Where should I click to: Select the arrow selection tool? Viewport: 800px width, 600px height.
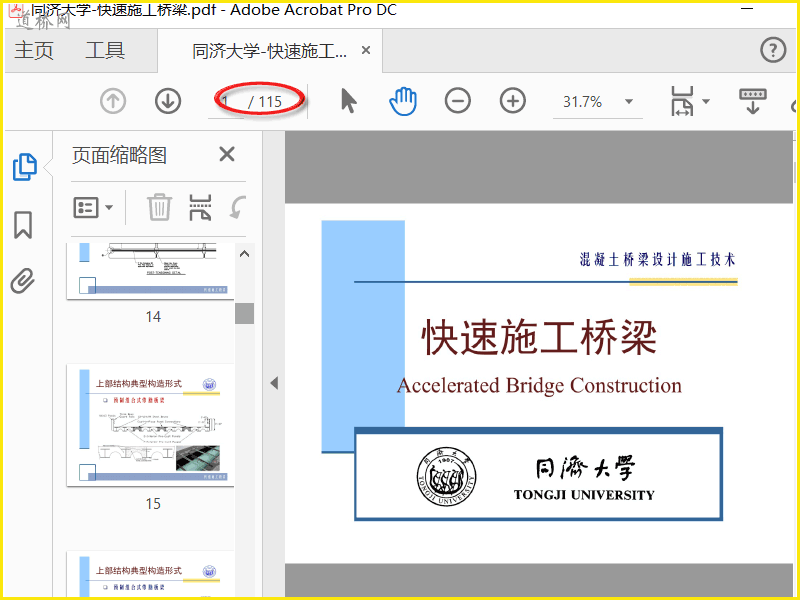(349, 101)
